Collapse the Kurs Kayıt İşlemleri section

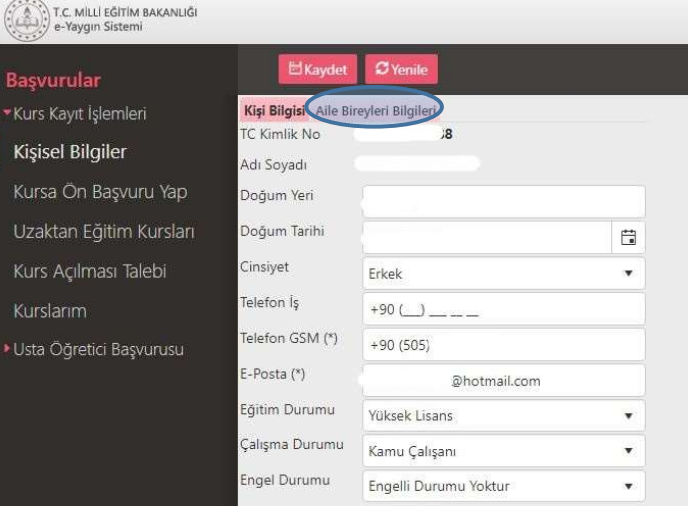point(76,114)
